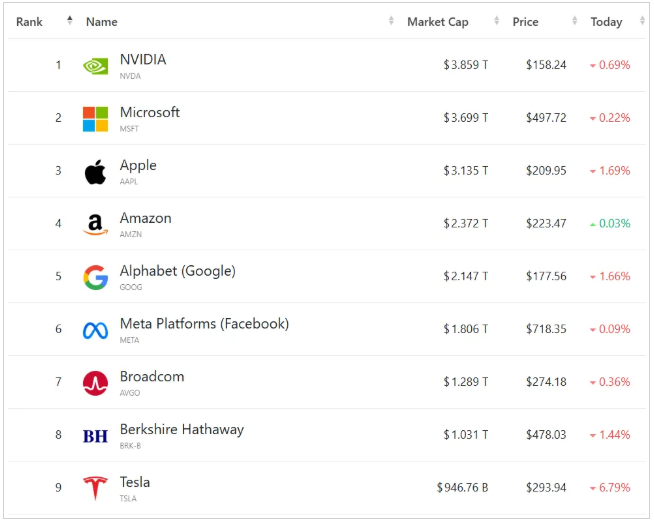Click the Tesla logo icon
Screen dimensions: 654x524
point(95,489)
